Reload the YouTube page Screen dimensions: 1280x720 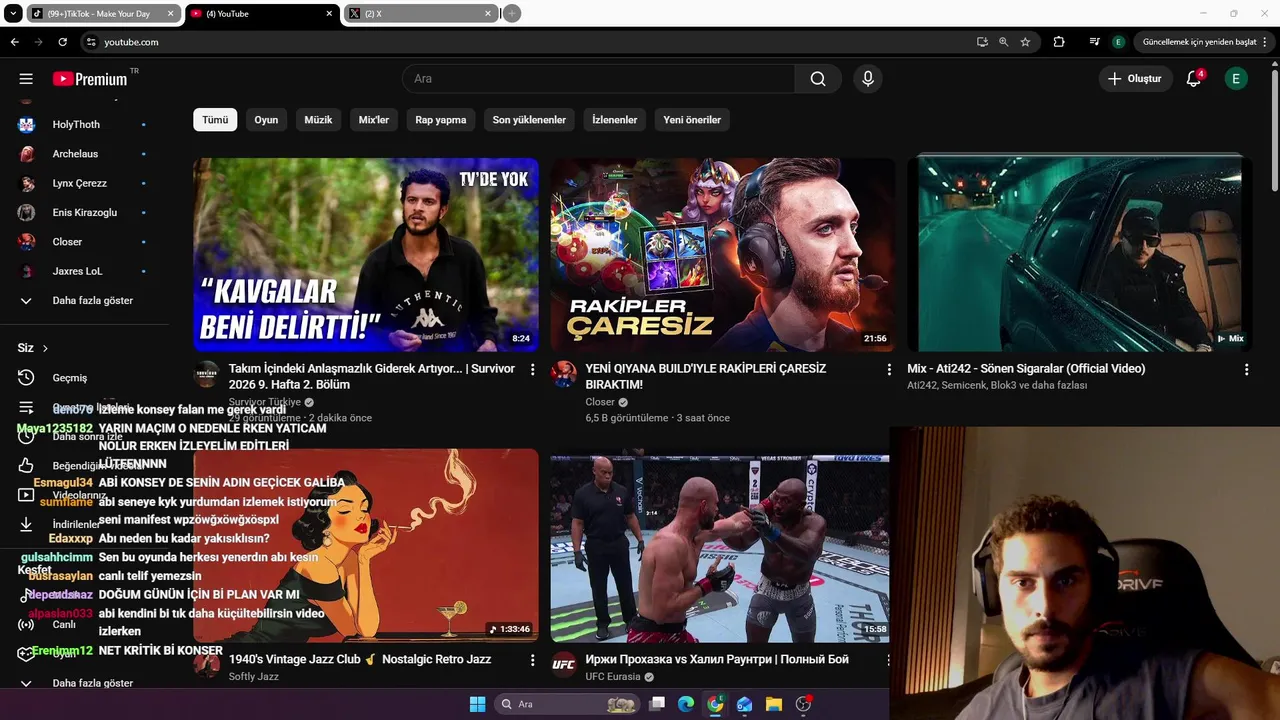pos(62,42)
